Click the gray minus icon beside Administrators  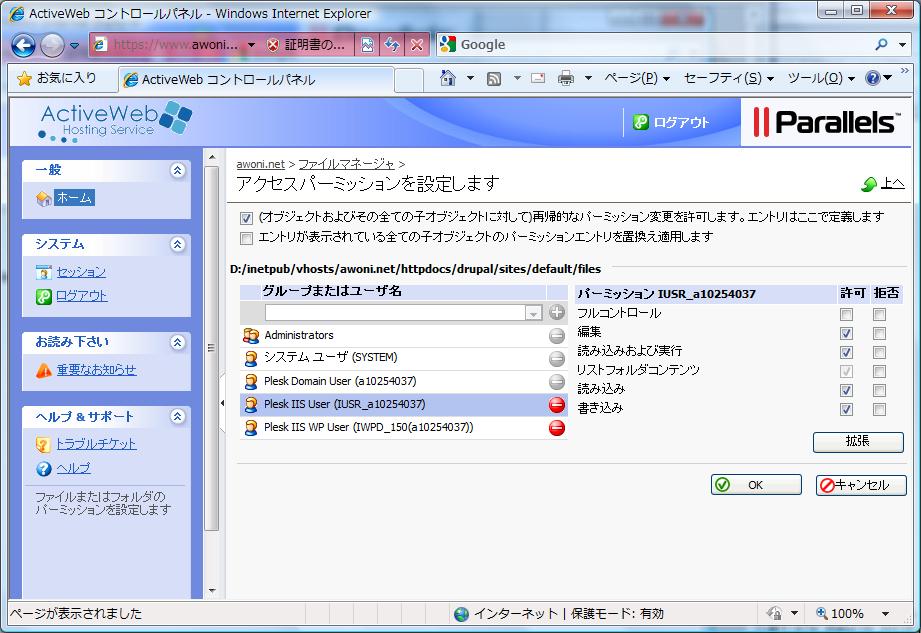[557, 336]
